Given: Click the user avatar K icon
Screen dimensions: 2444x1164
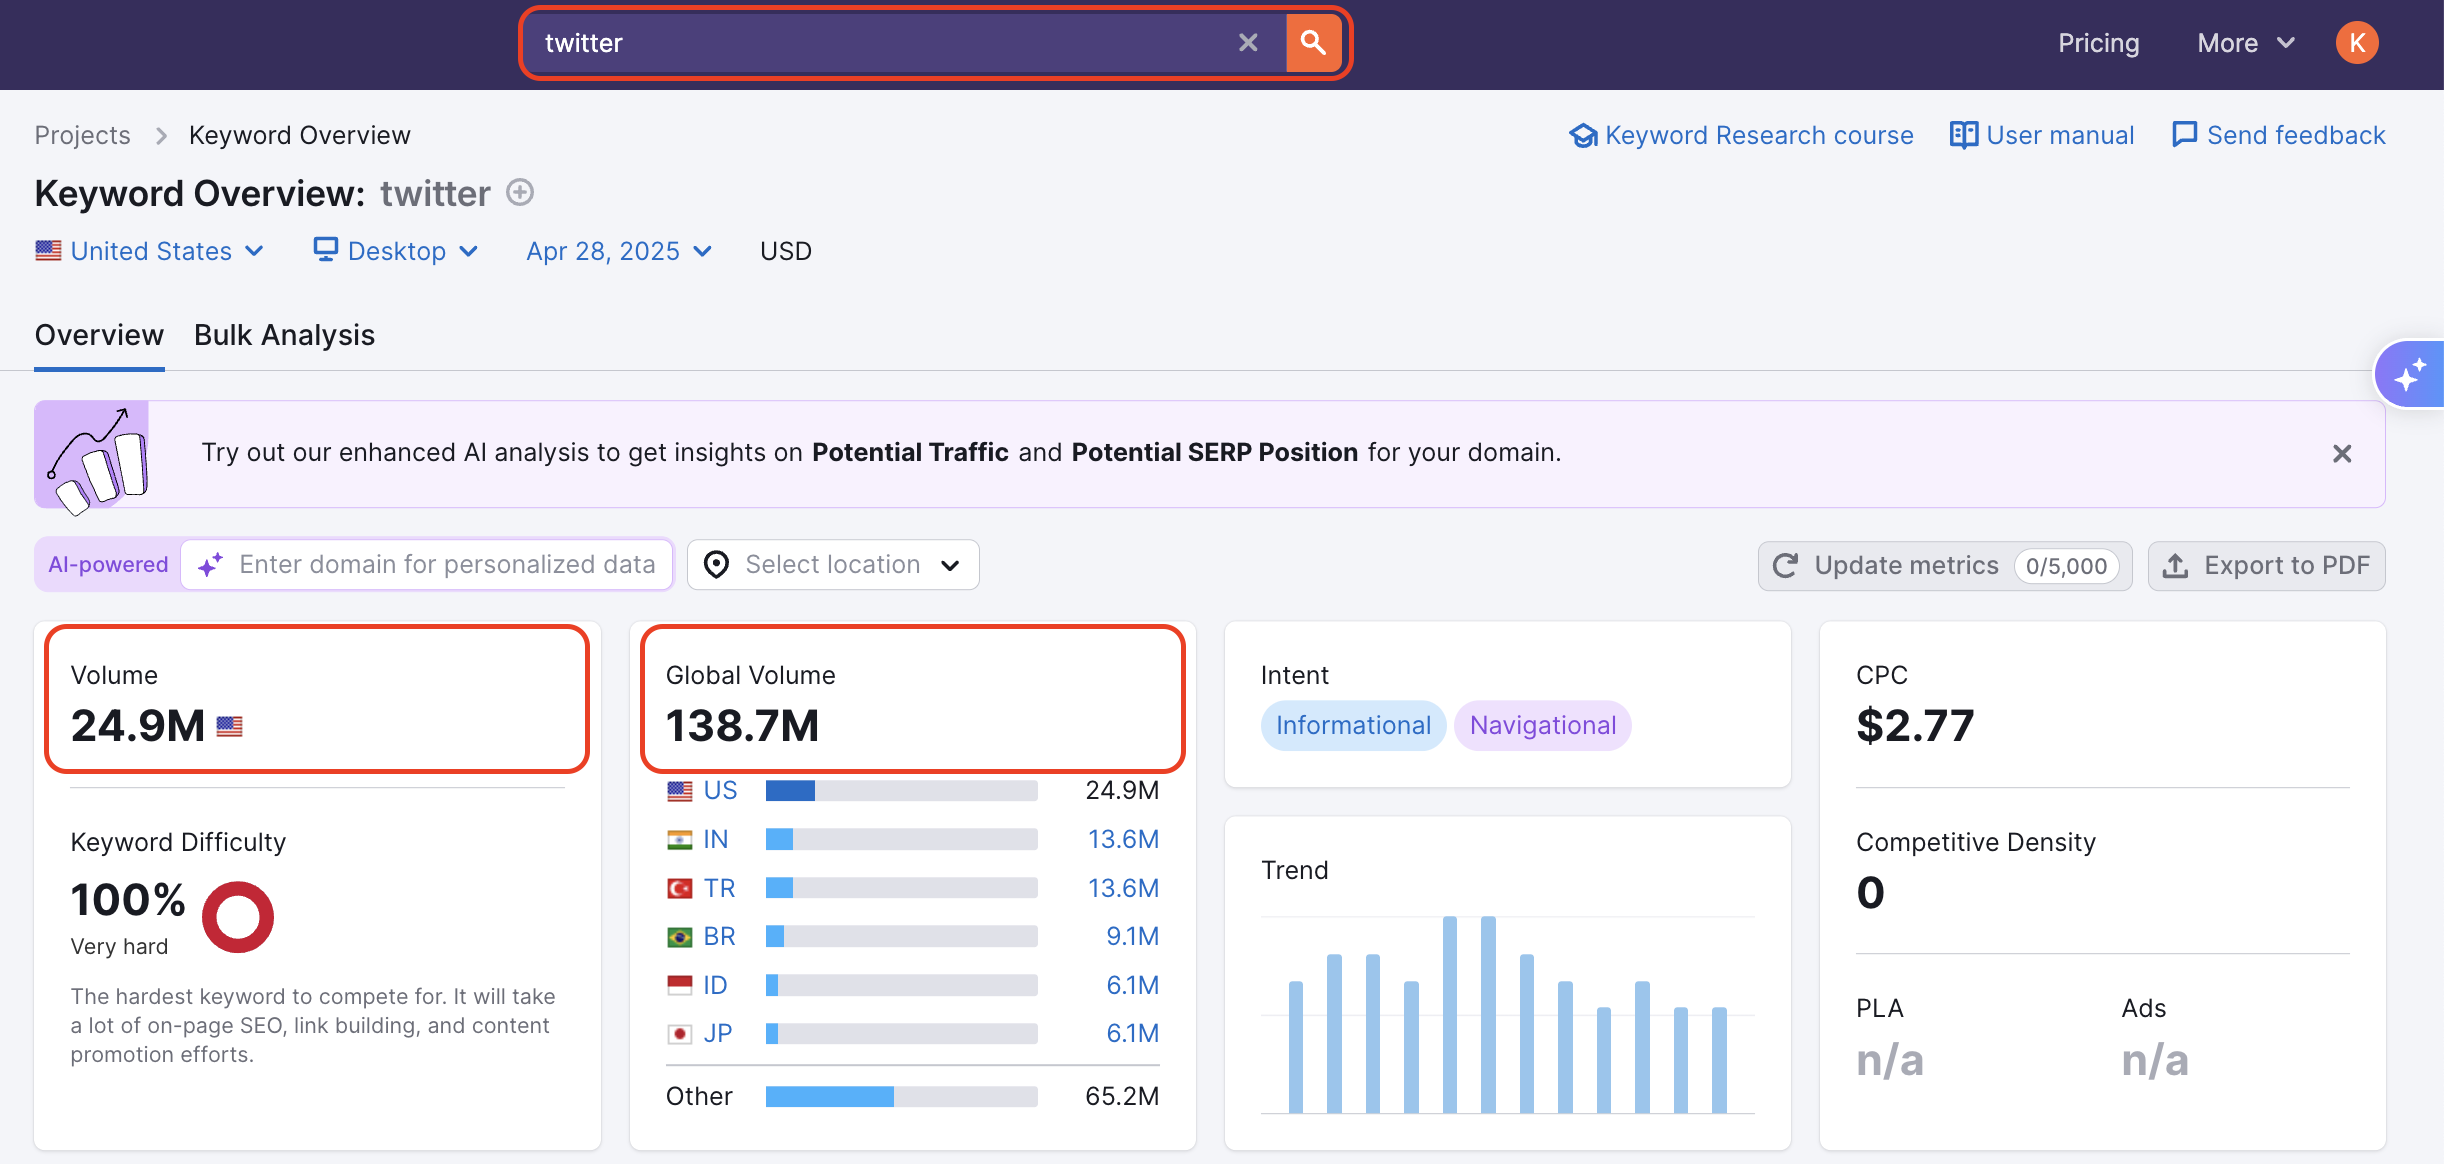Looking at the screenshot, I should click(2357, 43).
